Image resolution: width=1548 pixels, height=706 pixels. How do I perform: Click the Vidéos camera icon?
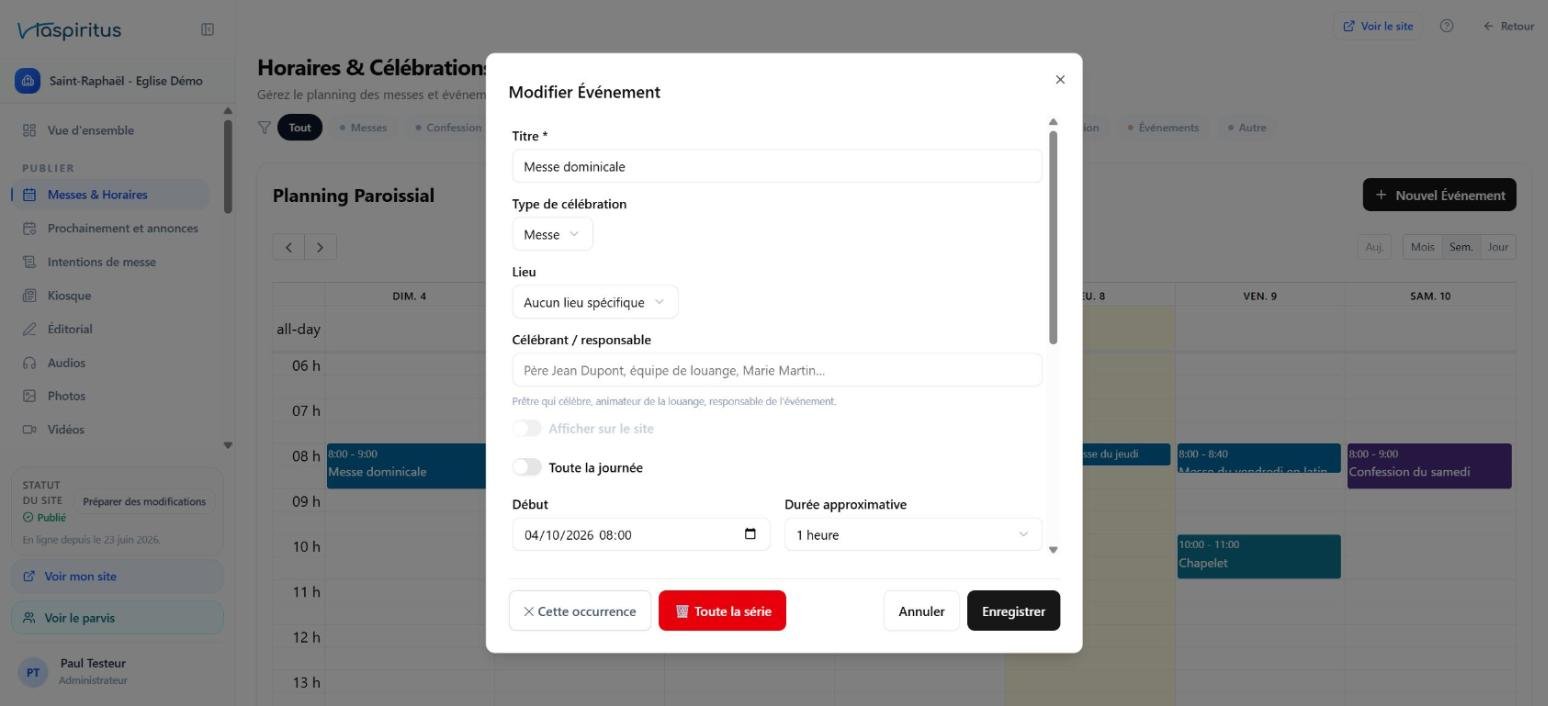29,430
